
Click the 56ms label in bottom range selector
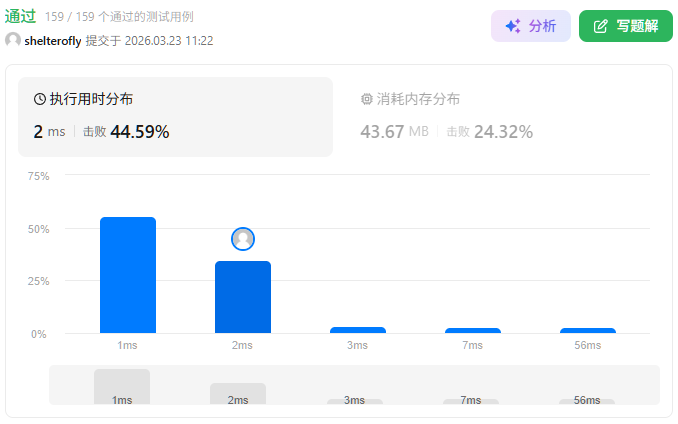click(587, 400)
